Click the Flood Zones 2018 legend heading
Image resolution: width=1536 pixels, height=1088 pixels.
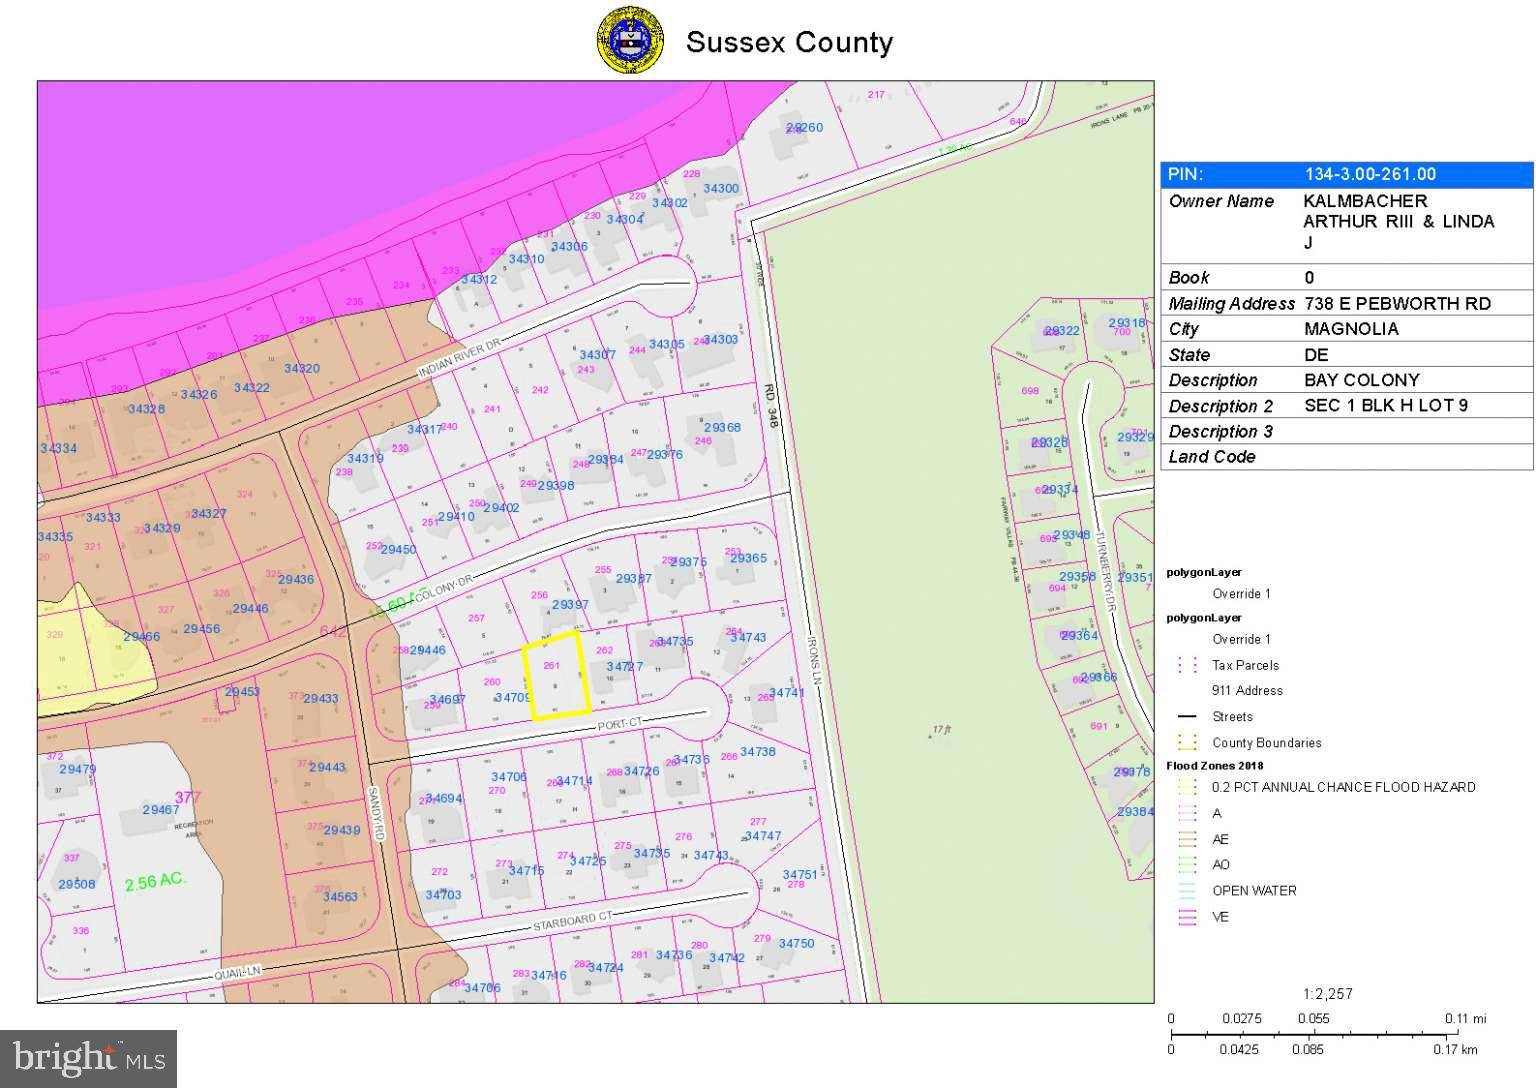tap(1215, 766)
